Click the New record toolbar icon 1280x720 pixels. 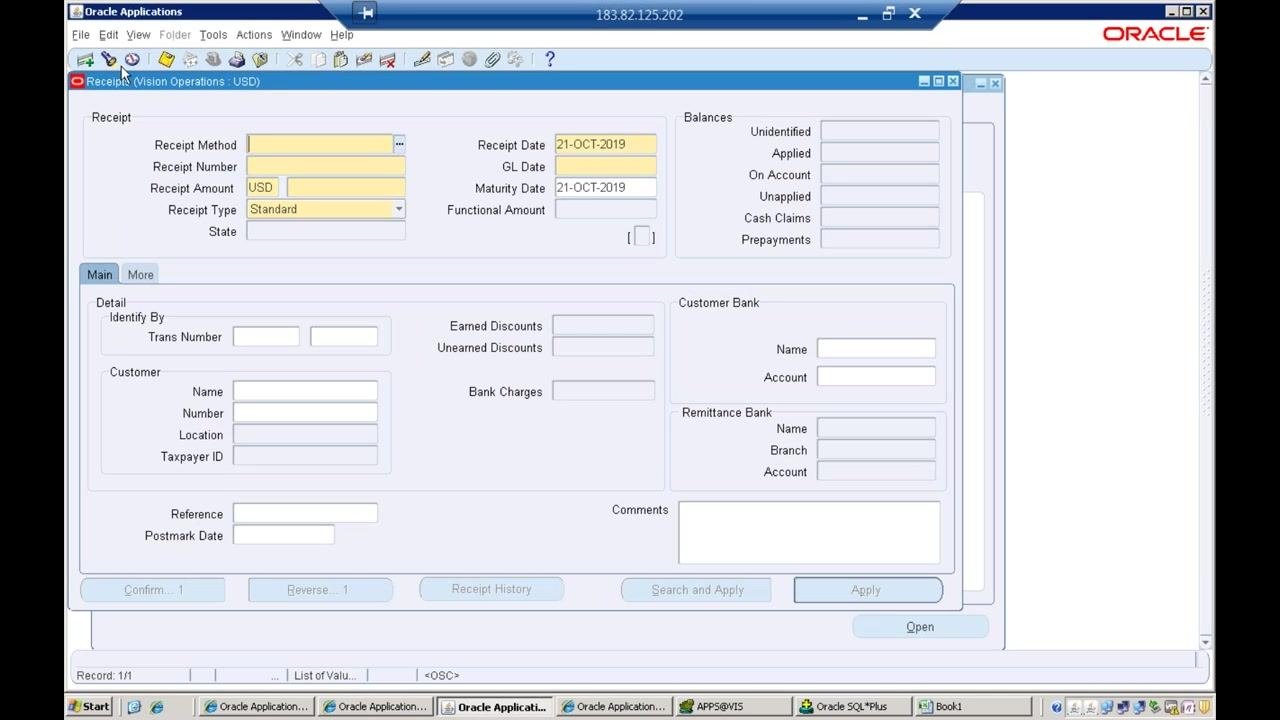pyautogui.click(x=85, y=60)
